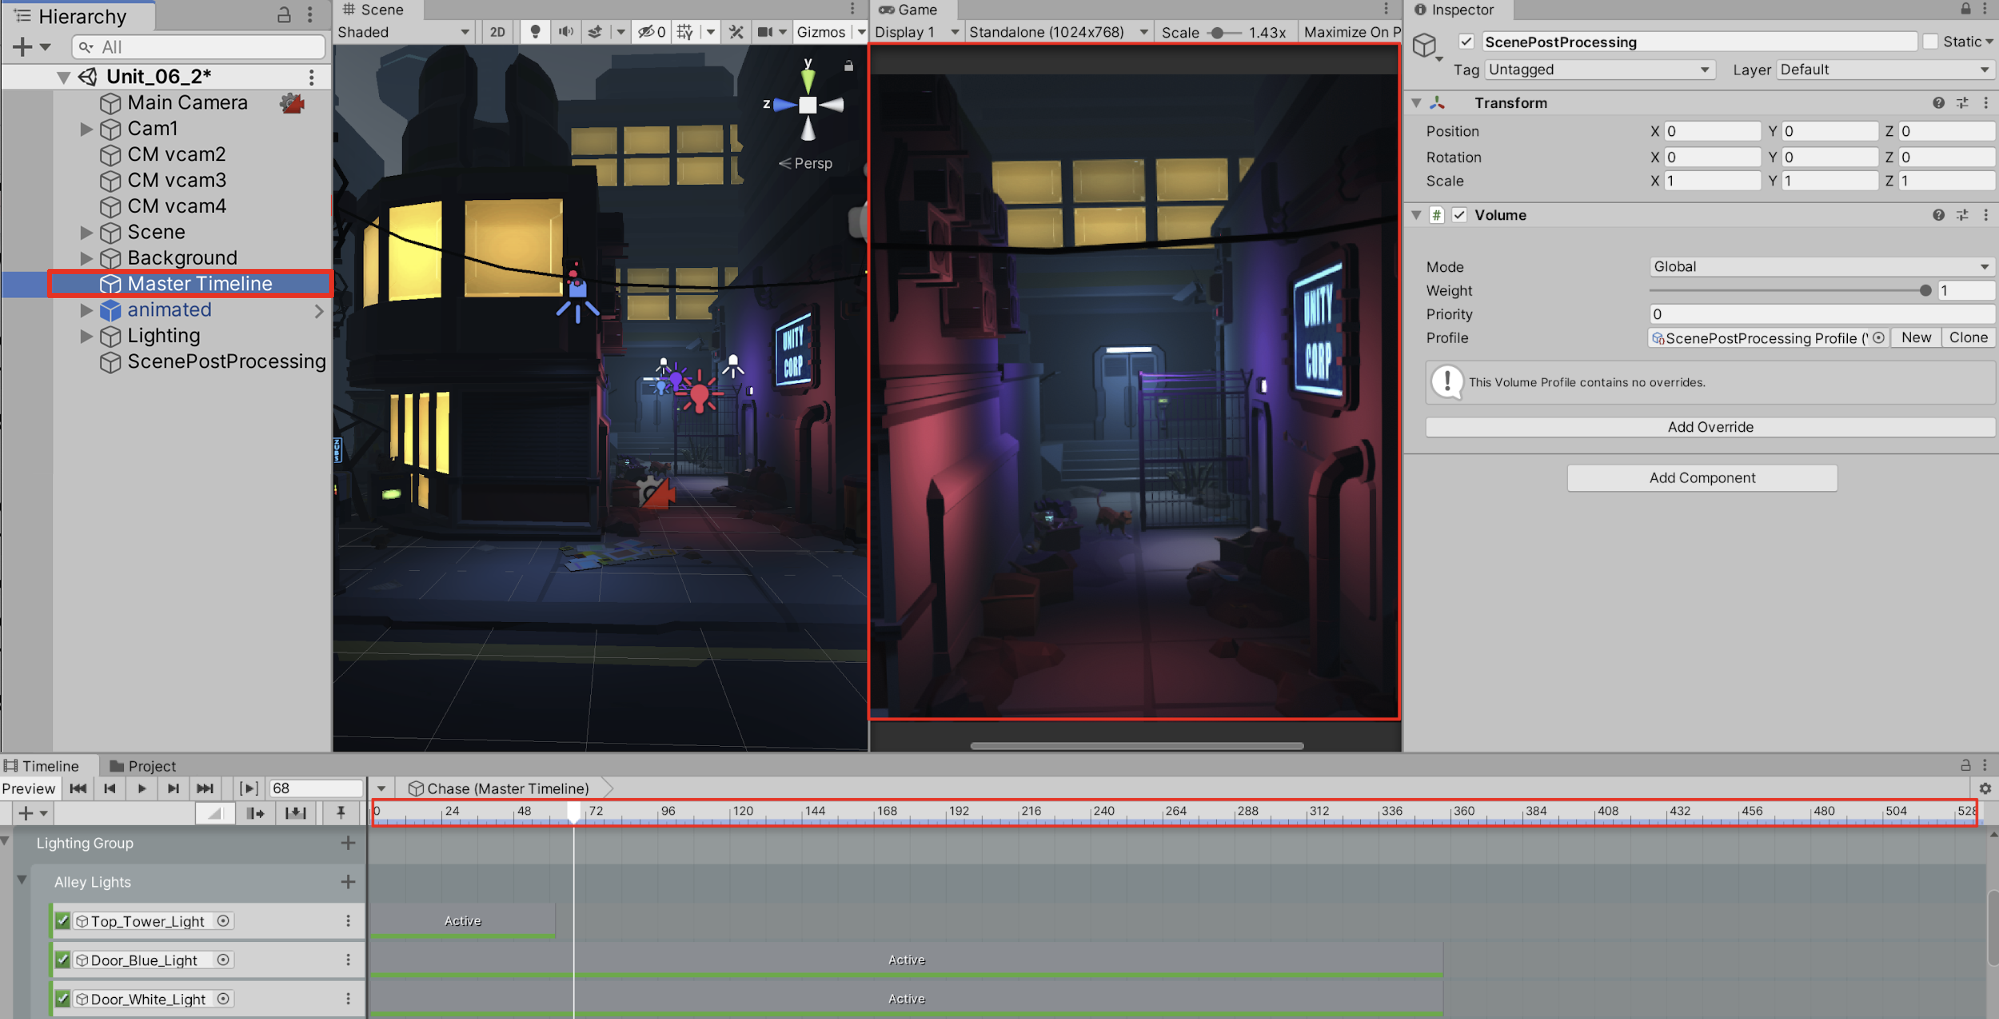Image resolution: width=1999 pixels, height=1019 pixels.
Task: Toggle scene audio speaker icon
Action: [x=566, y=32]
